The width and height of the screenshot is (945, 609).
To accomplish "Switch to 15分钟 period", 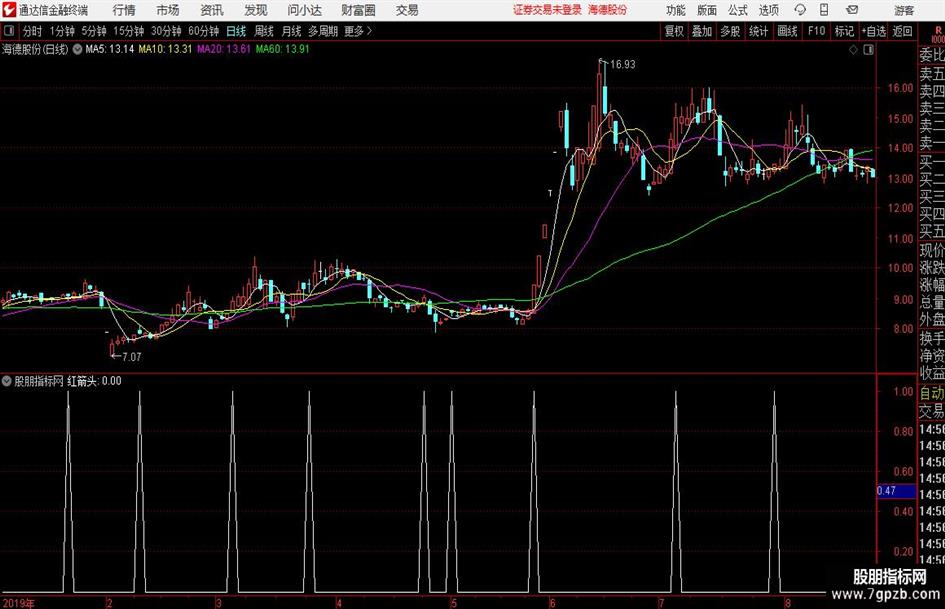I will click(129, 31).
